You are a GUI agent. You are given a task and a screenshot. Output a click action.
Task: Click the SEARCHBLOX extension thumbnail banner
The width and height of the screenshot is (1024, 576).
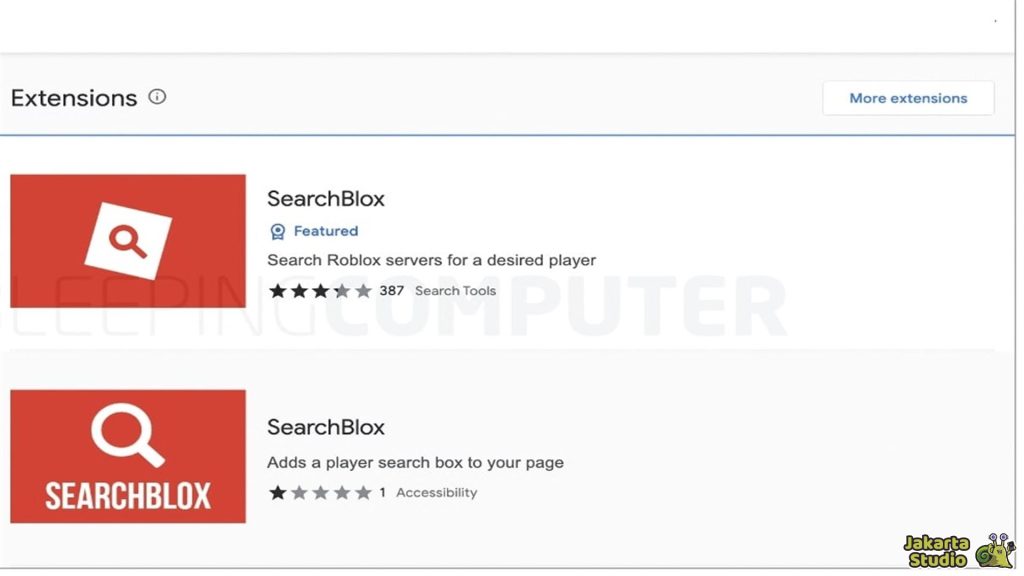(127, 456)
